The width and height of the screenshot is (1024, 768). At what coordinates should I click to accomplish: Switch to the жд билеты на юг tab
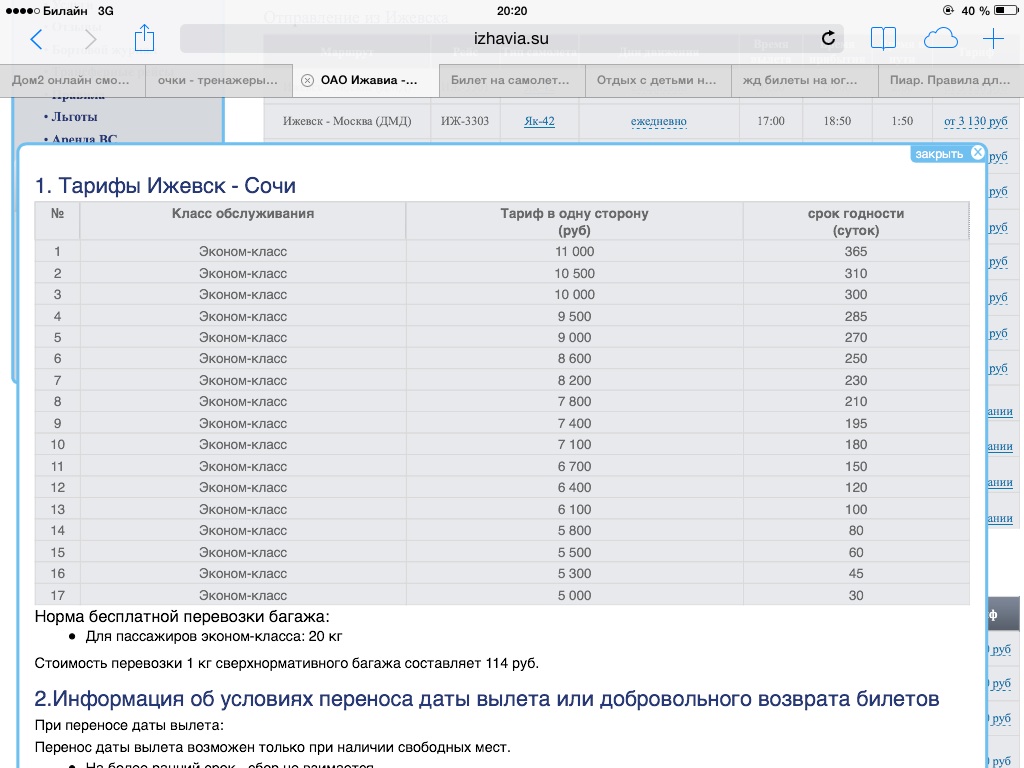[805, 80]
